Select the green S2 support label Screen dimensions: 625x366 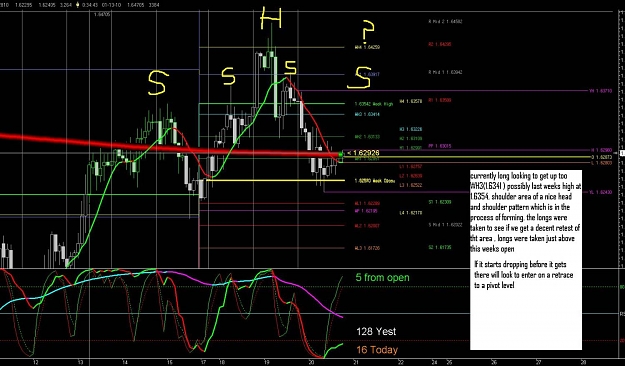(x=440, y=247)
